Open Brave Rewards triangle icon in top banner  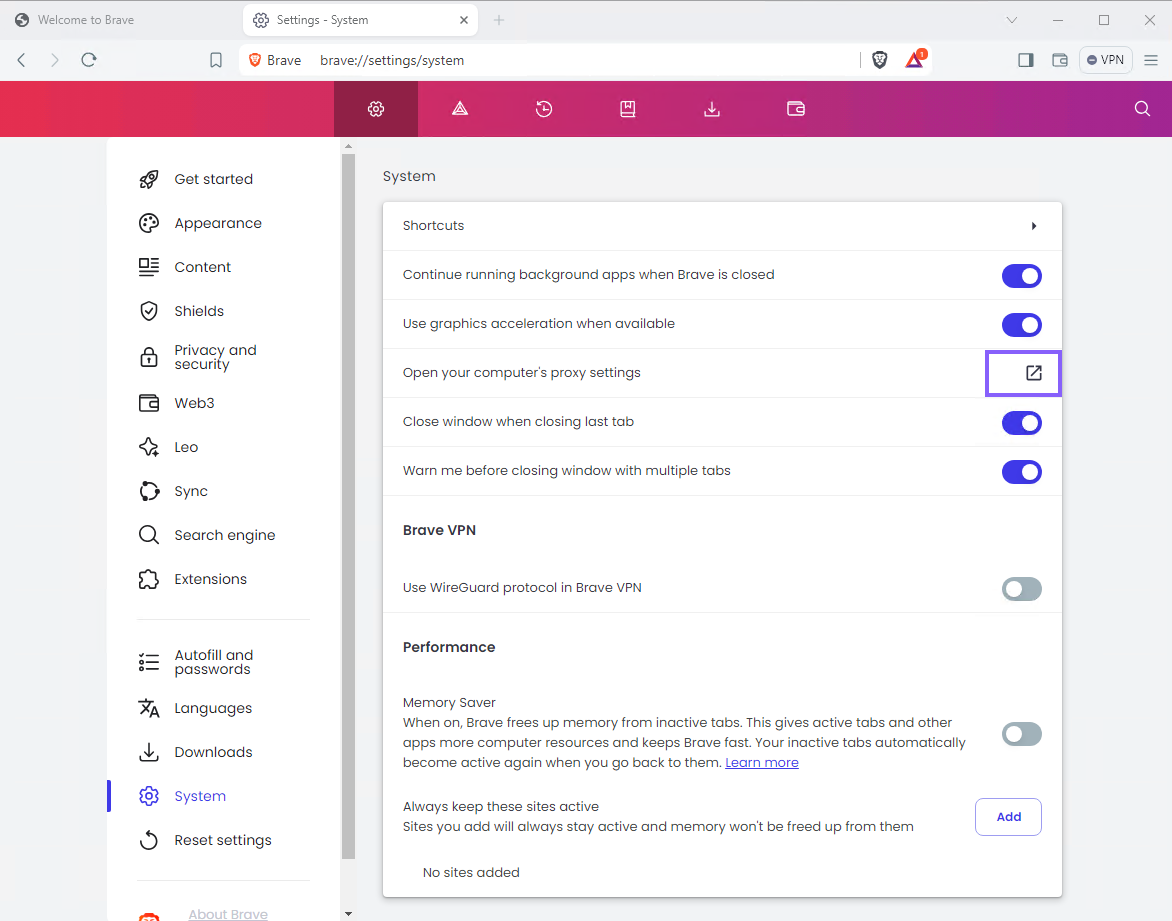[x=460, y=109]
